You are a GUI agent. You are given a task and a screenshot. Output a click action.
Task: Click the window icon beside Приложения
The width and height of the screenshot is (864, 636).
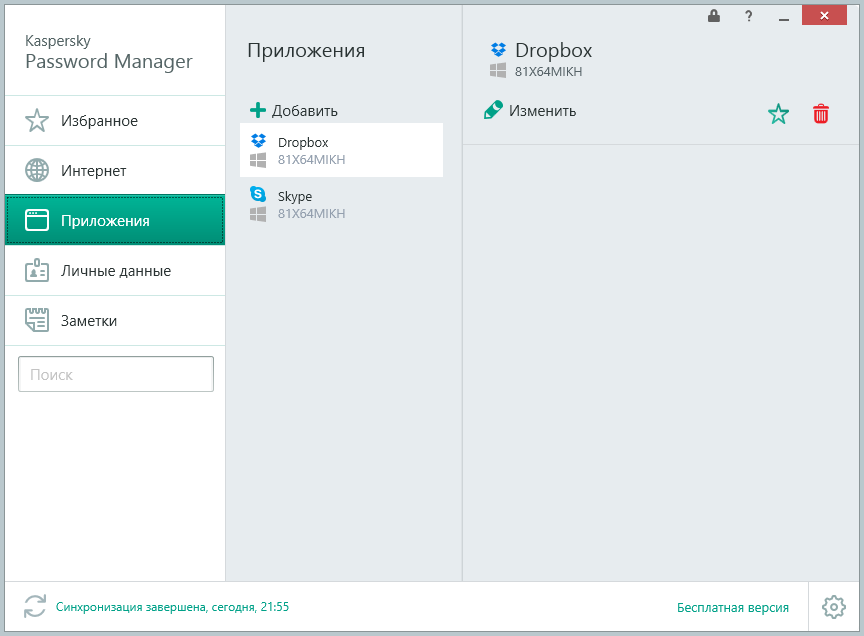coord(37,220)
